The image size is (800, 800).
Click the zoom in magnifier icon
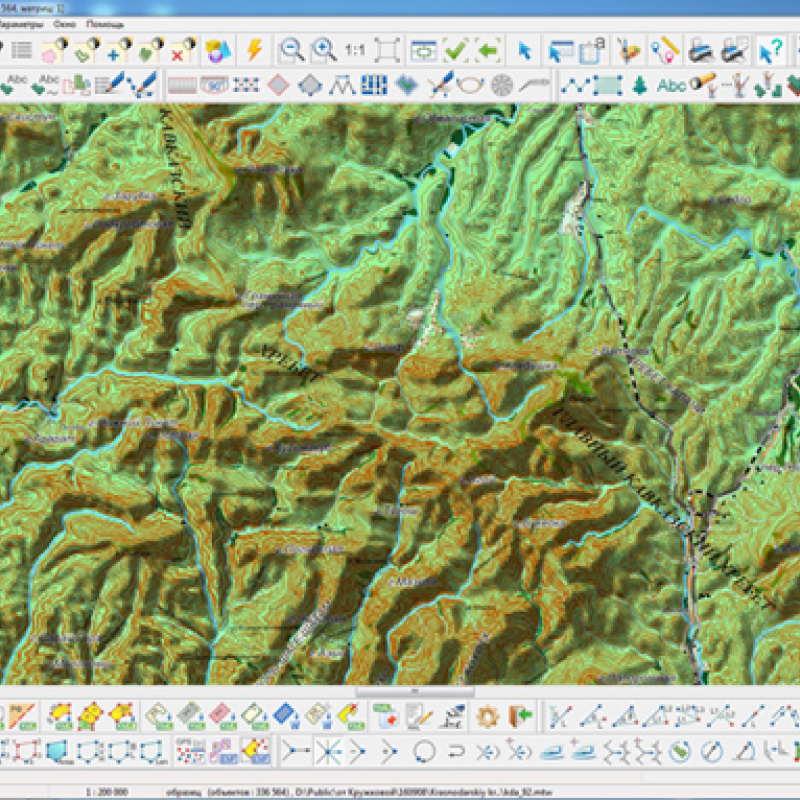[x=323, y=49]
